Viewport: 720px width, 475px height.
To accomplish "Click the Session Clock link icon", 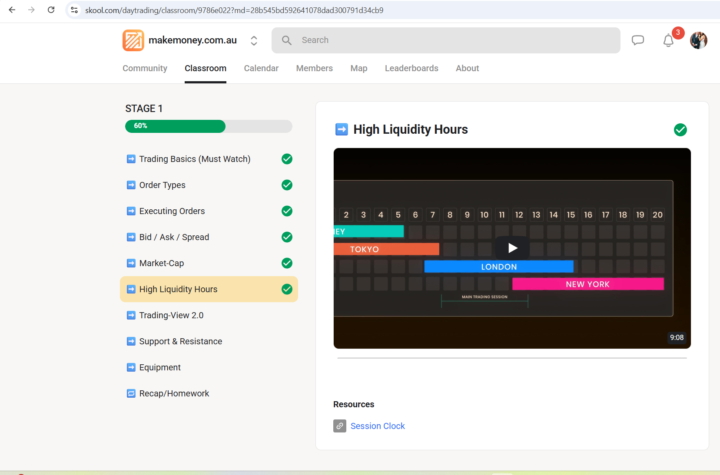I will pos(340,426).
